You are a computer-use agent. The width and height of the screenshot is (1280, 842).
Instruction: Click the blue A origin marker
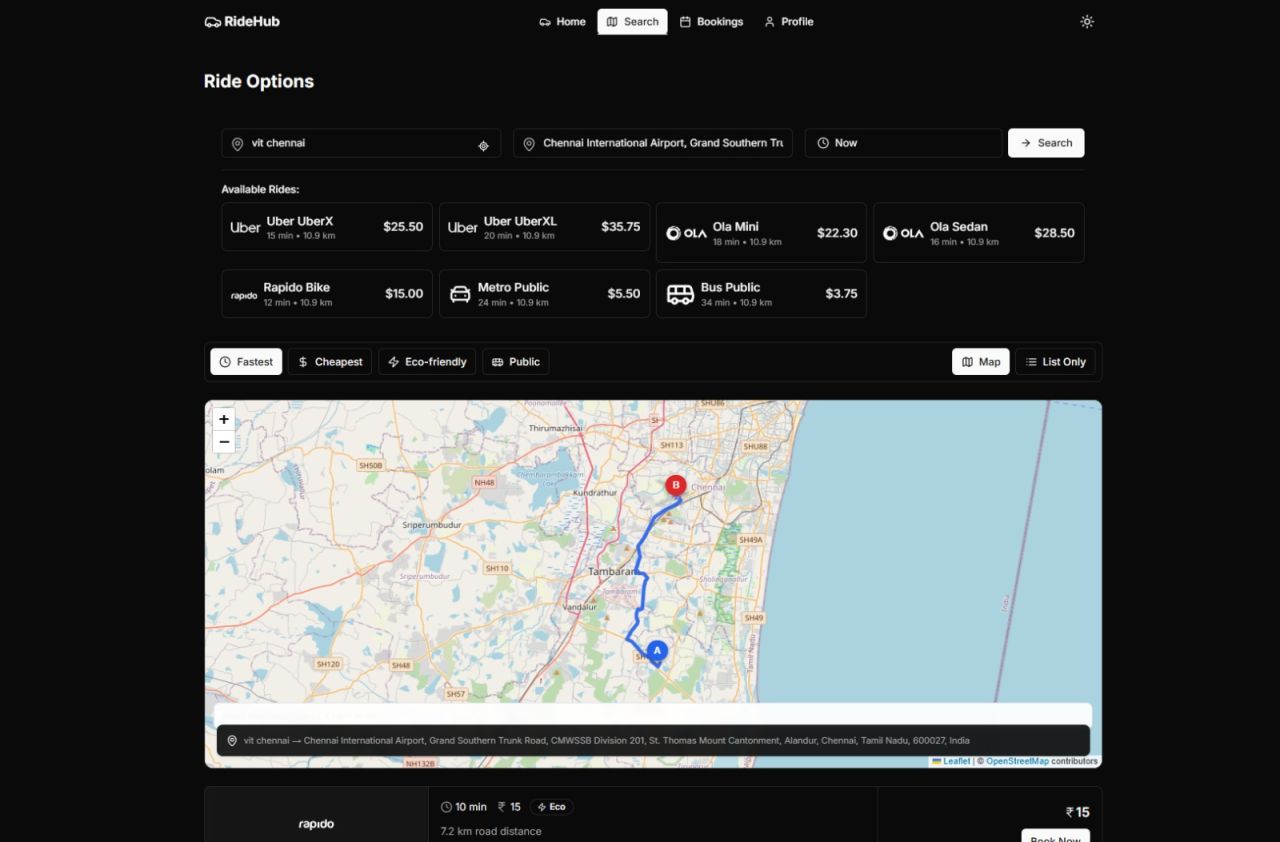[x=657, y=652]
